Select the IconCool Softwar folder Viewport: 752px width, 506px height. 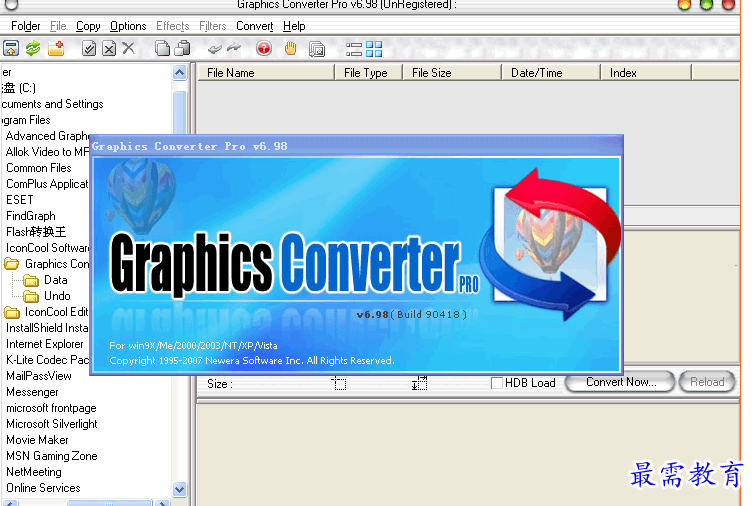pyautogui.click(x=47, y=248)
